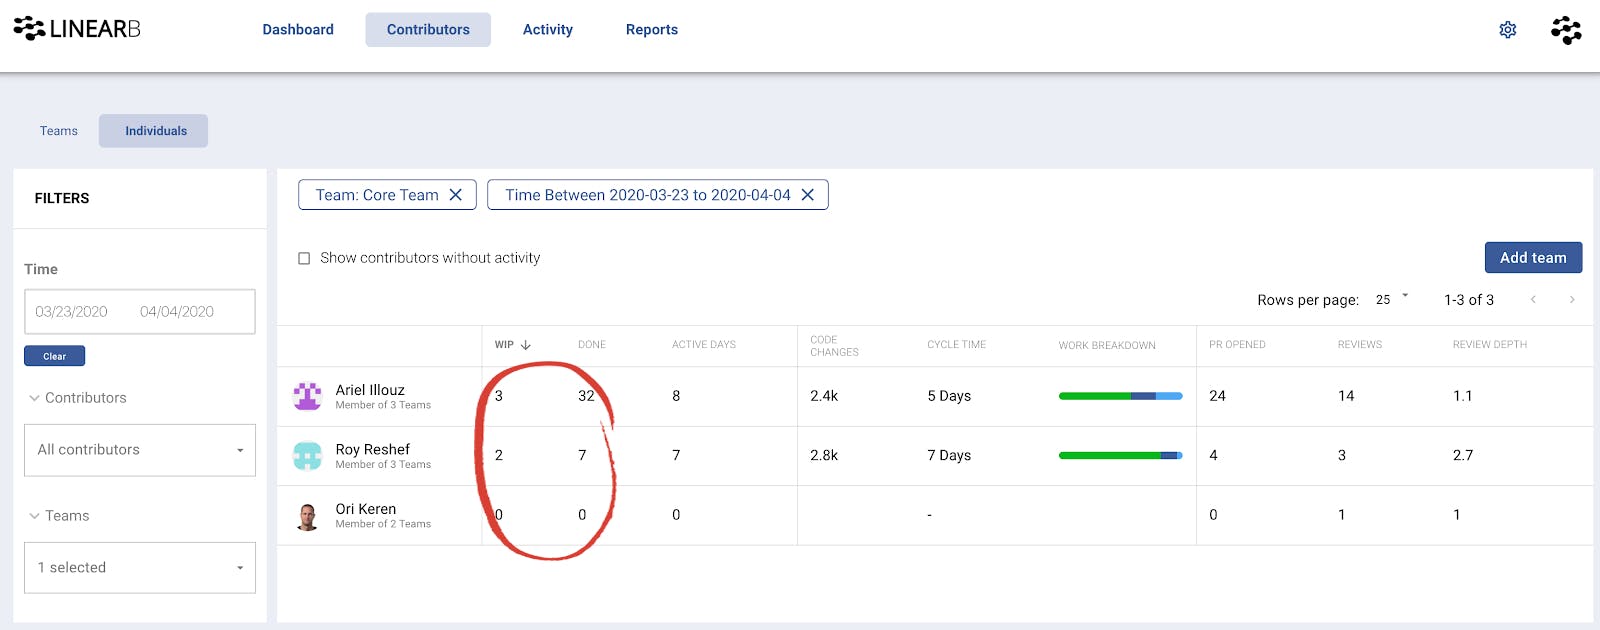Switch to the Teams tab

tap(59, 131)
